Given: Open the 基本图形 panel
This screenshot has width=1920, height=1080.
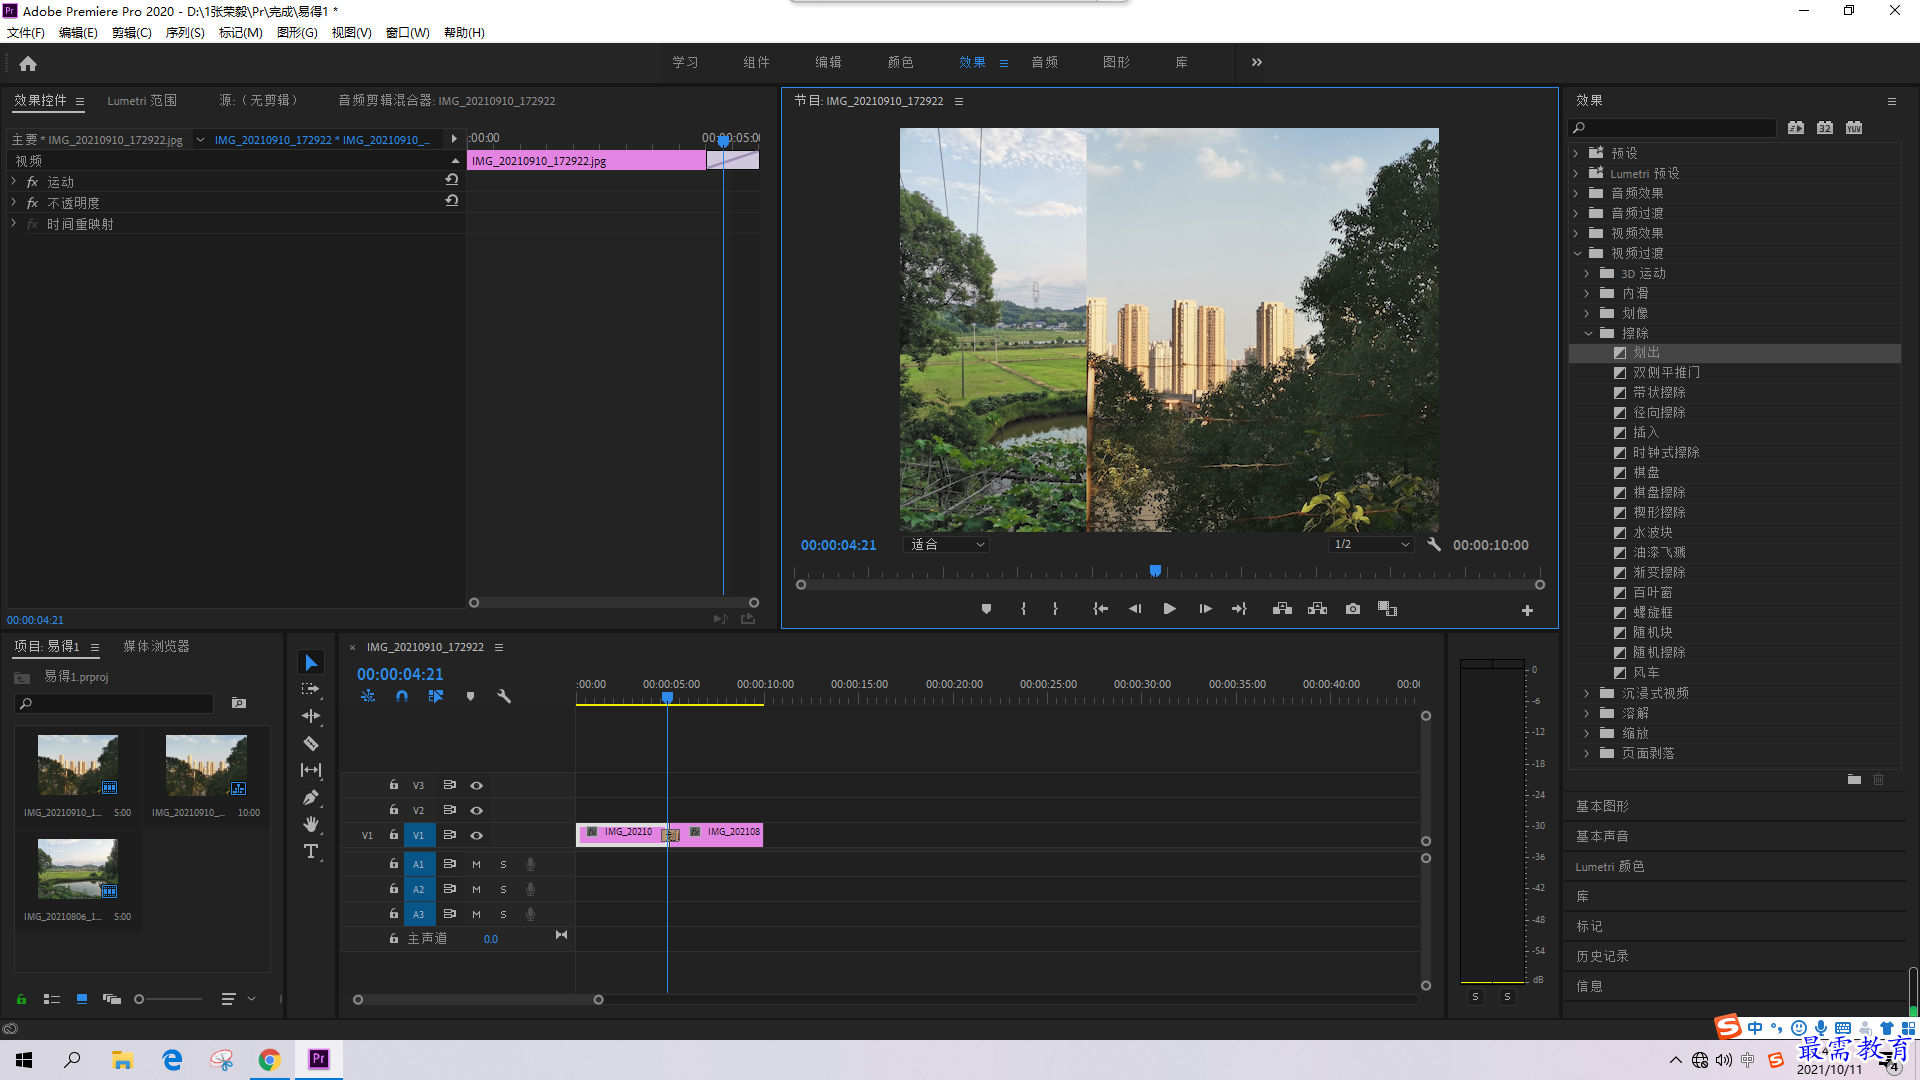Looking at the screenshot, I should click(1602, 806).
